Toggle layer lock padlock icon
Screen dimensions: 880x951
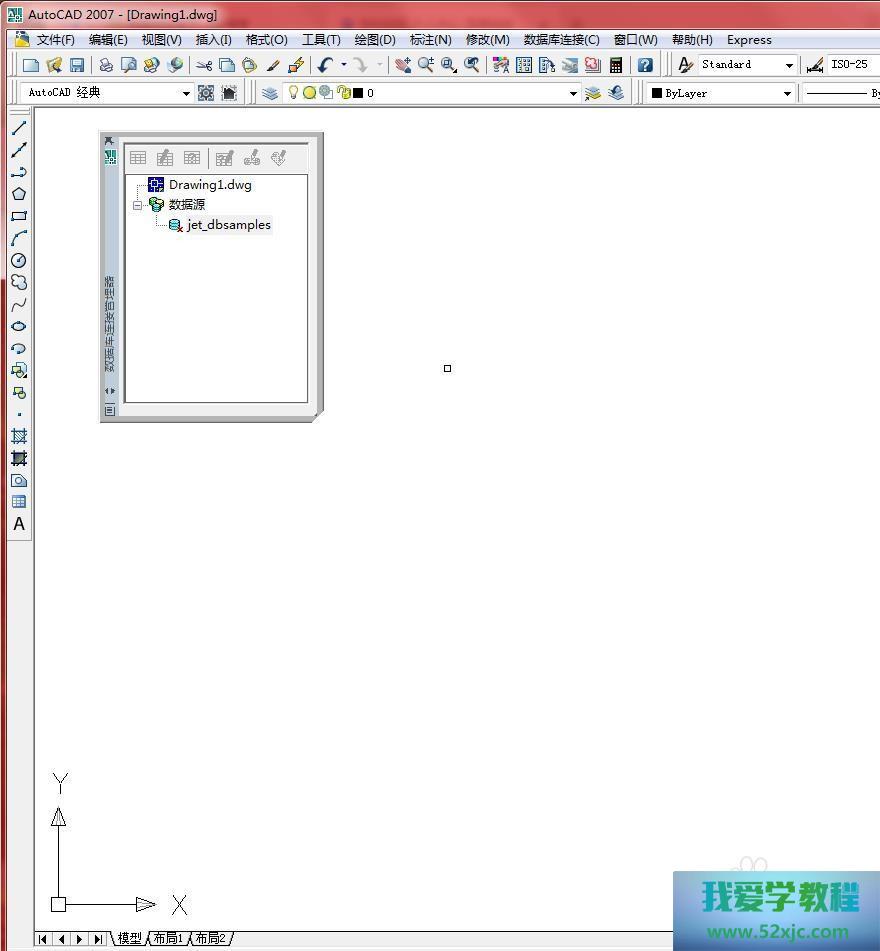343,93
